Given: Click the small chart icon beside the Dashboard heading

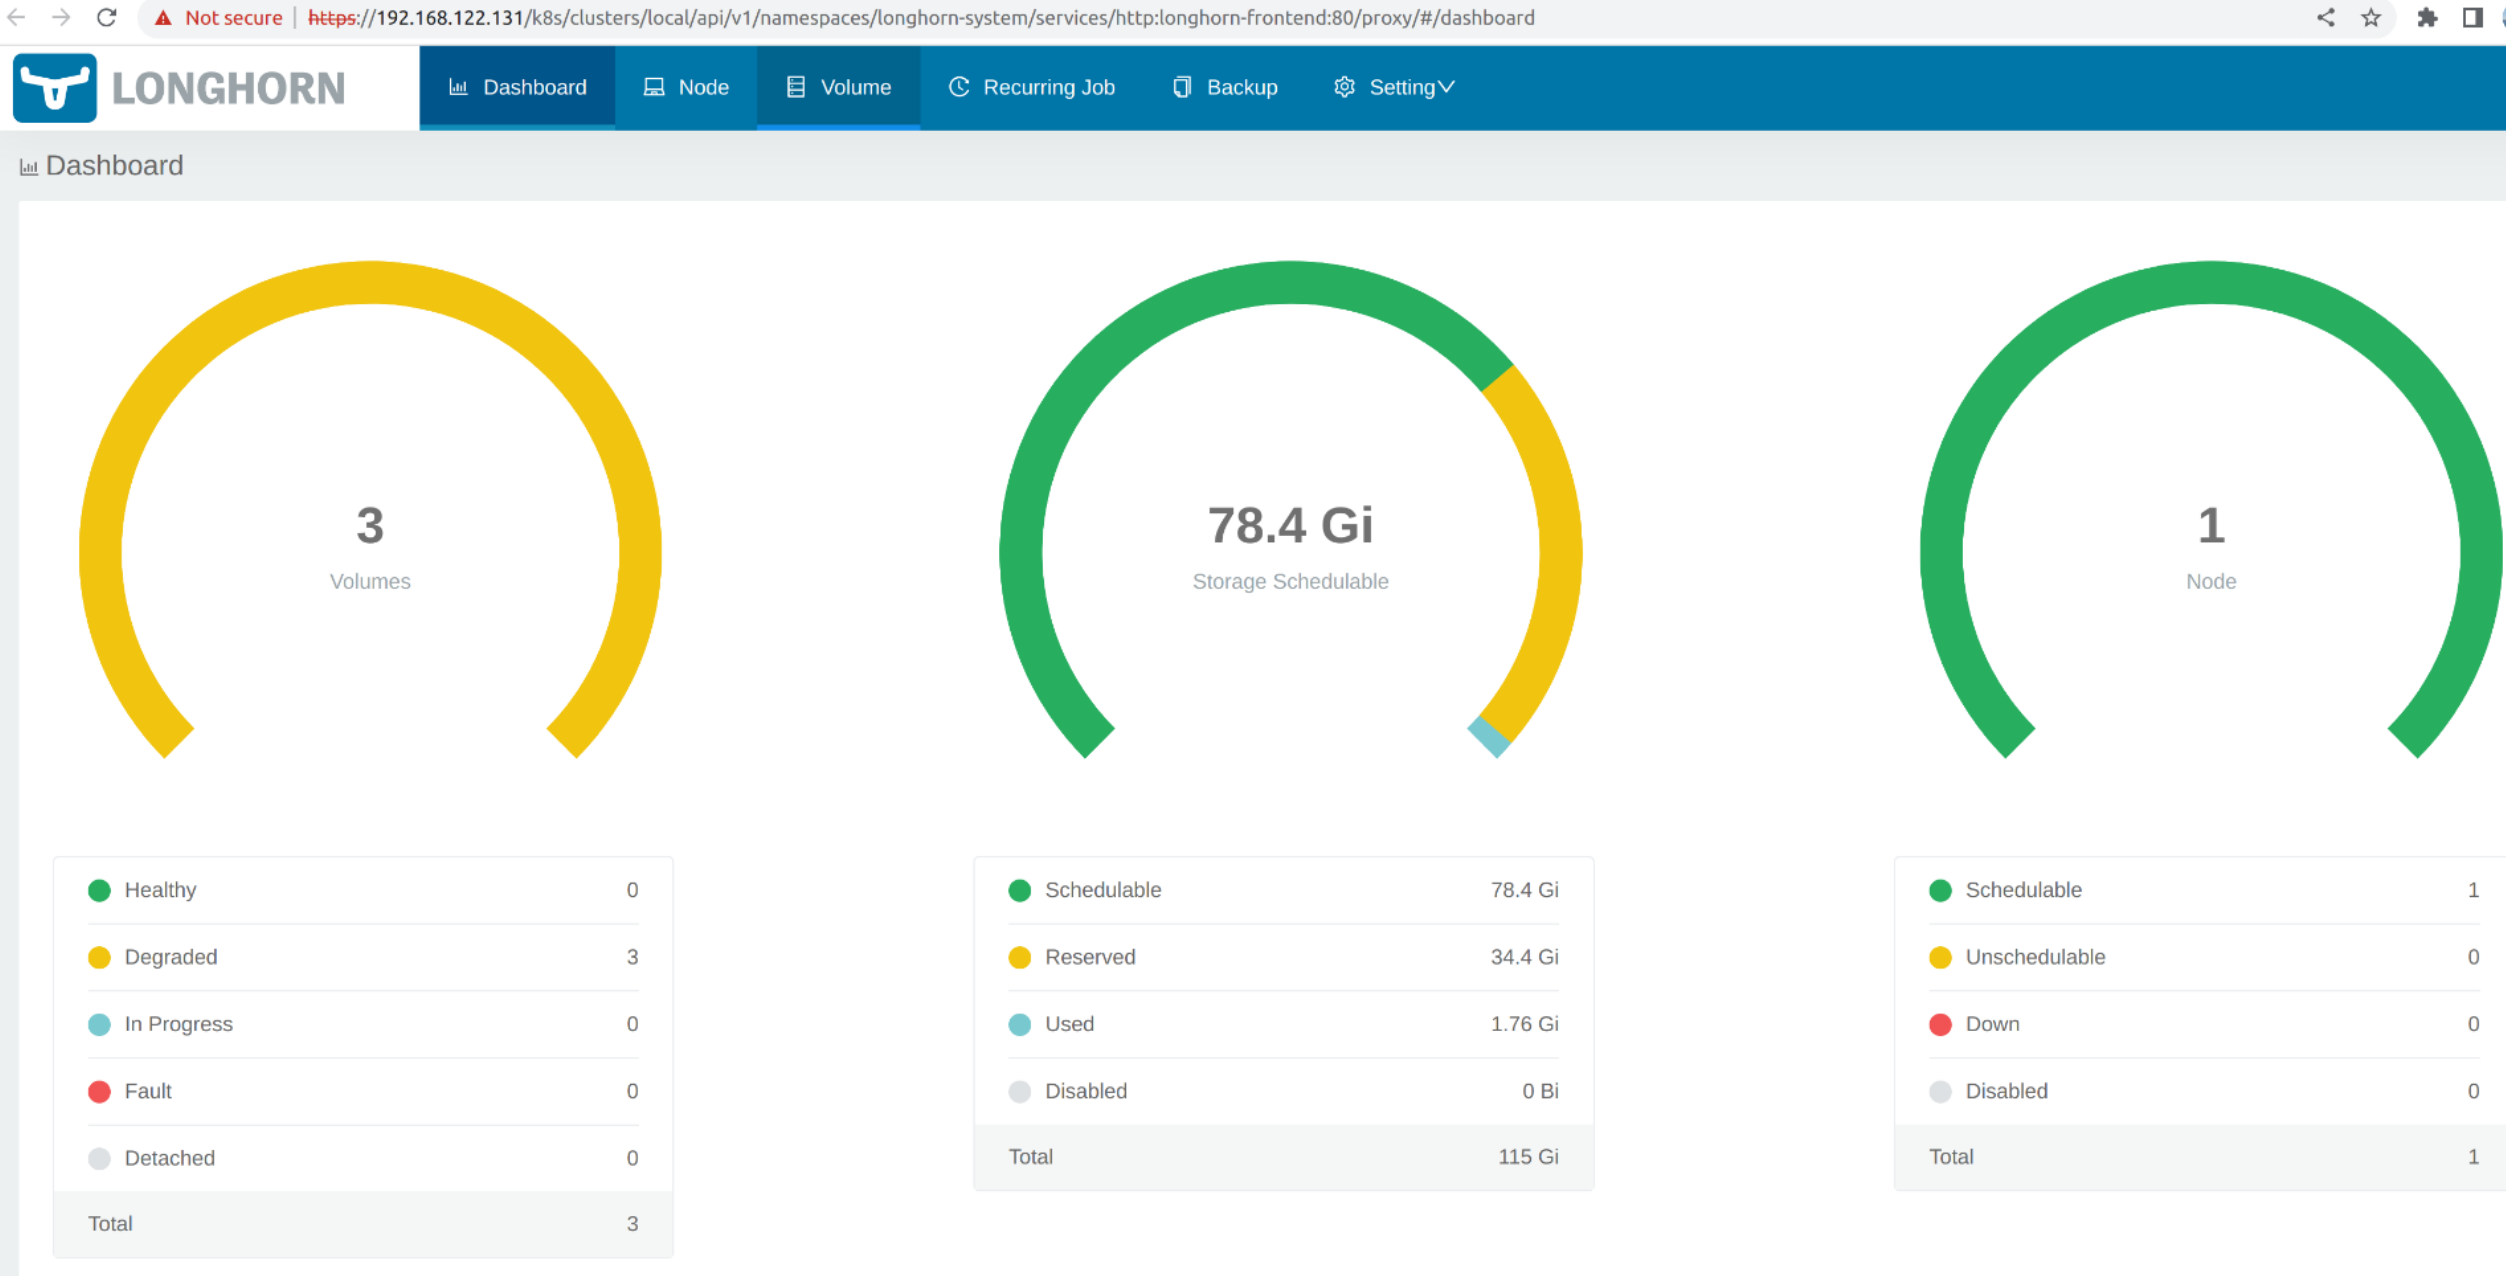Looking at the screenshot, I should [29, 167].
